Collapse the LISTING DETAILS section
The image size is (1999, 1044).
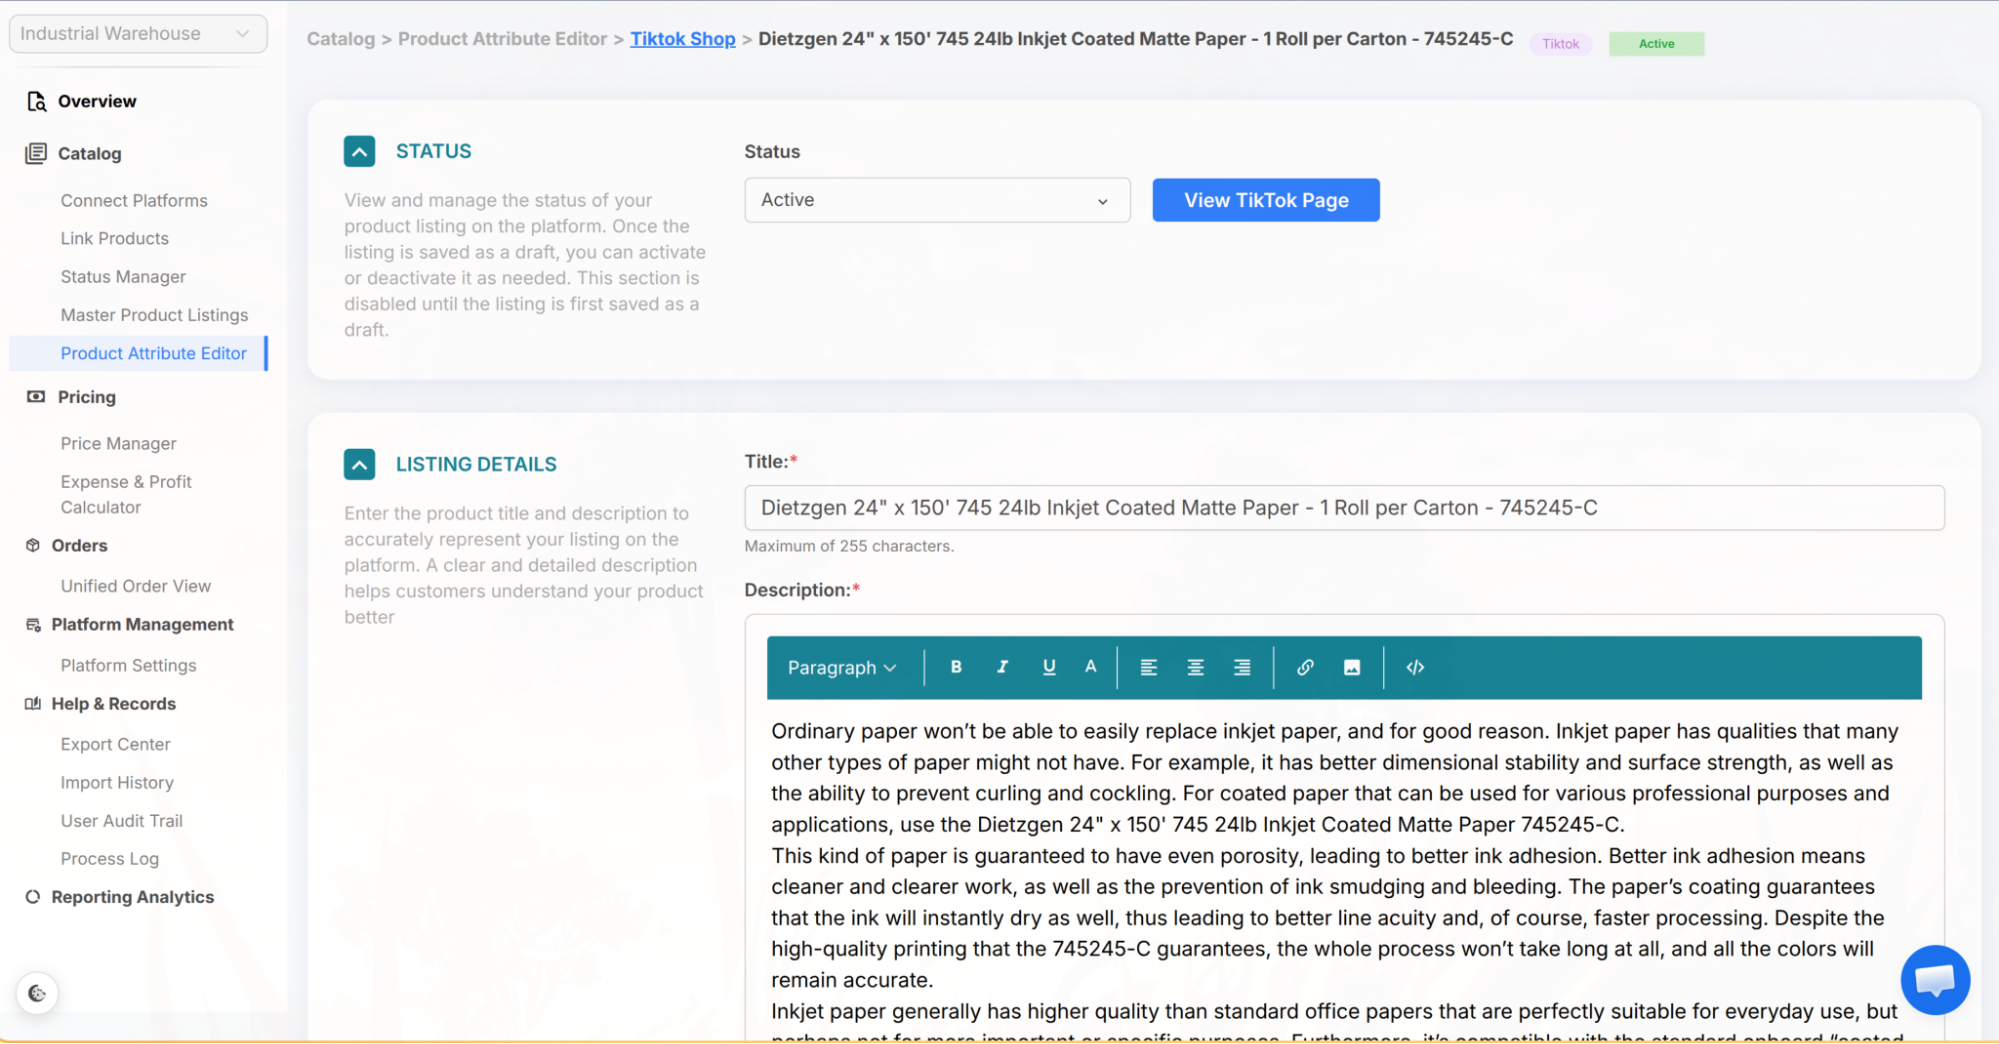click(359, 464)
